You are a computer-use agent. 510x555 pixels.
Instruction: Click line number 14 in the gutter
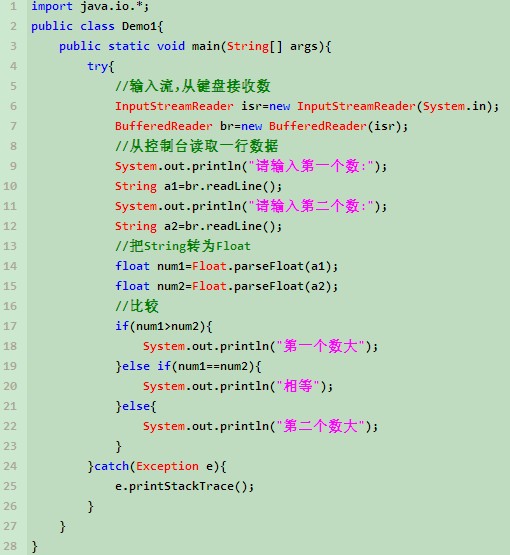(x=10, y=266)
